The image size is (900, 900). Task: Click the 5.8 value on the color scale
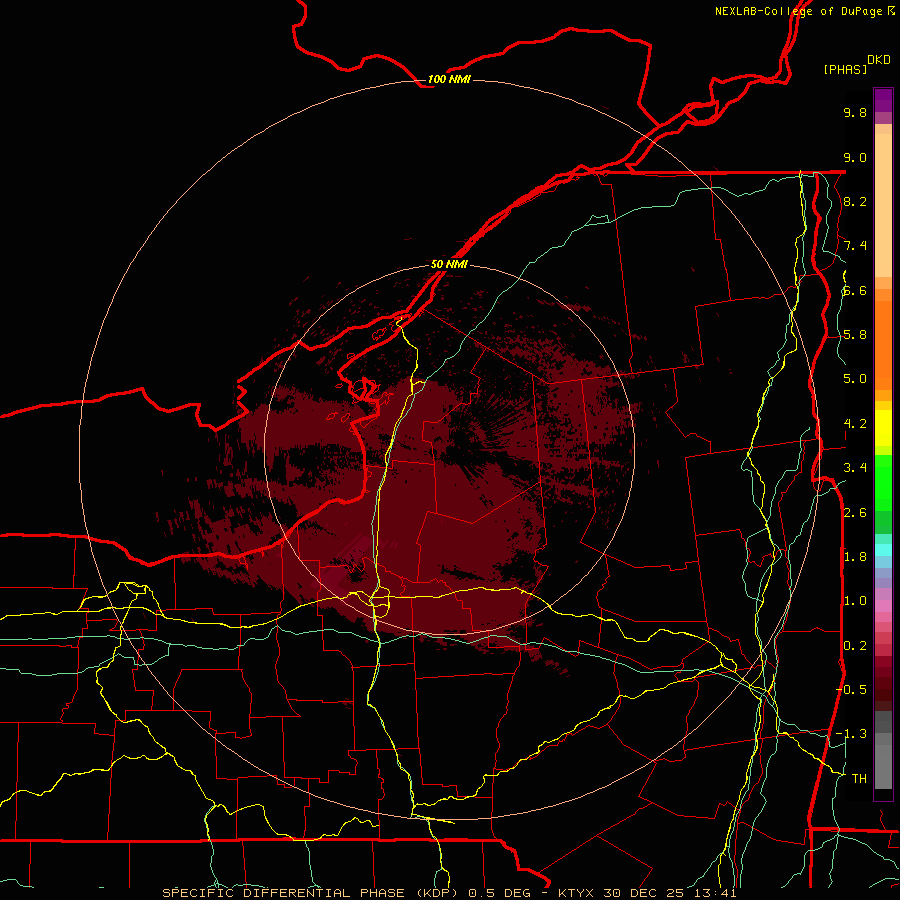coord(855,335)
